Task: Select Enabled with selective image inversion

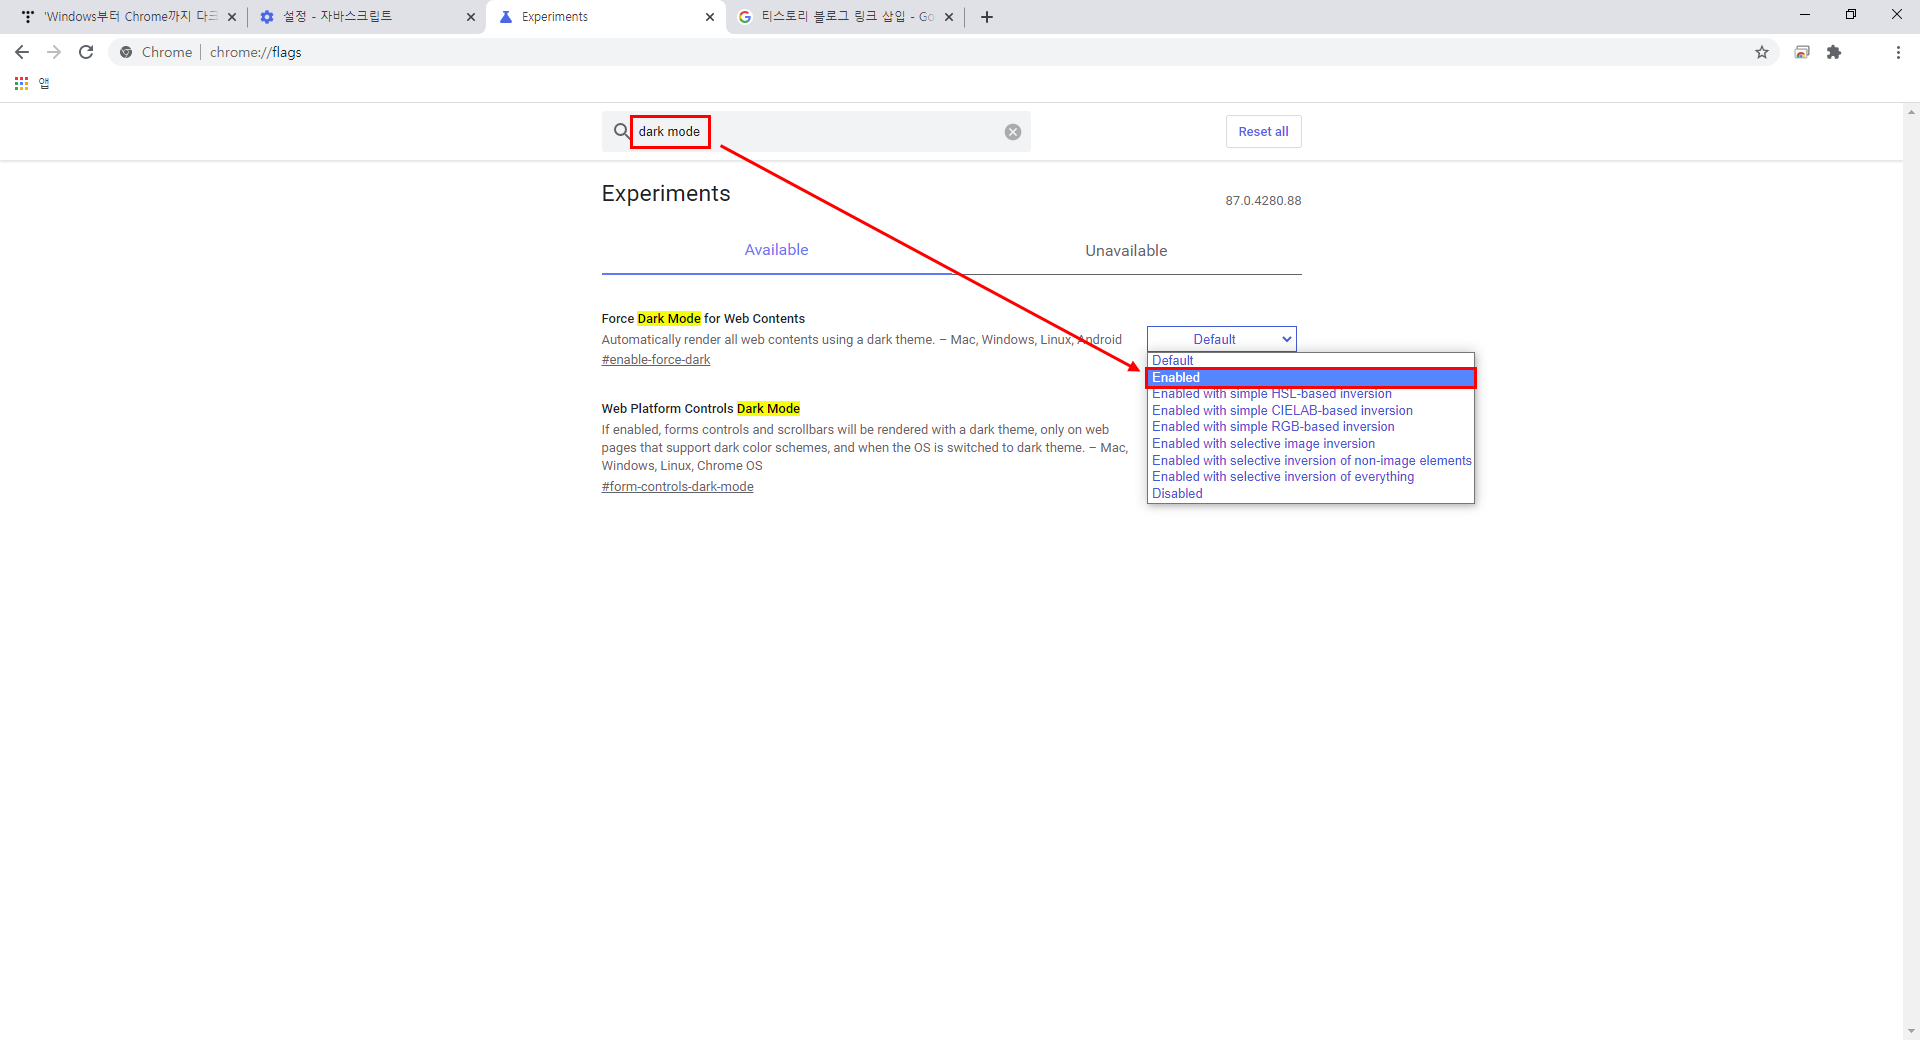Action: pyautogui.click(x=1310, y=444)
